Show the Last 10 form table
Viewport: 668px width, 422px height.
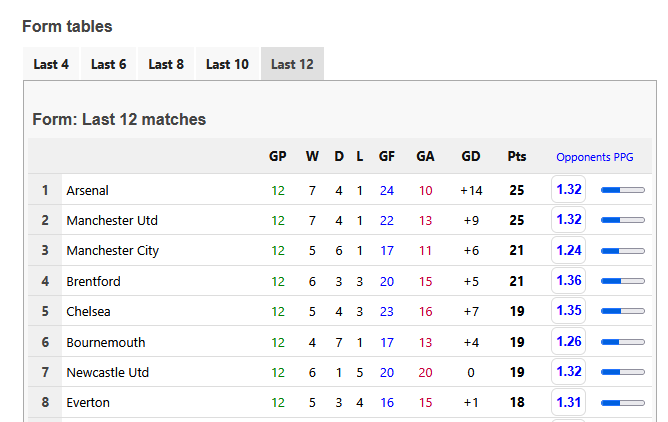pyautogui.click(x=227, y=64)
